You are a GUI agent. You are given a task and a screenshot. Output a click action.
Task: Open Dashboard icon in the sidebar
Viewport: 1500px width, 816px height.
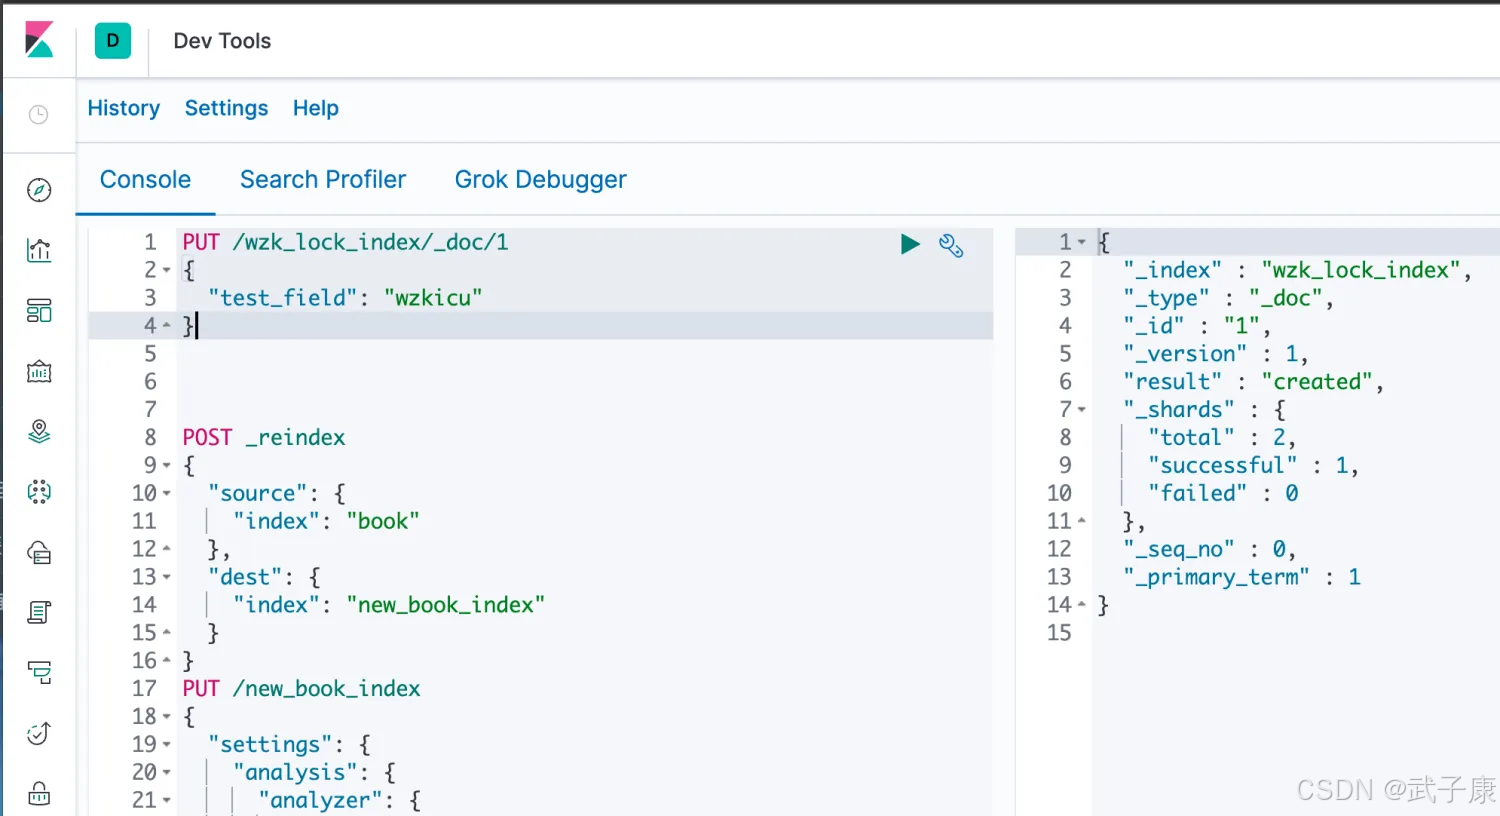pyautogui.click(x=39, y=311)
